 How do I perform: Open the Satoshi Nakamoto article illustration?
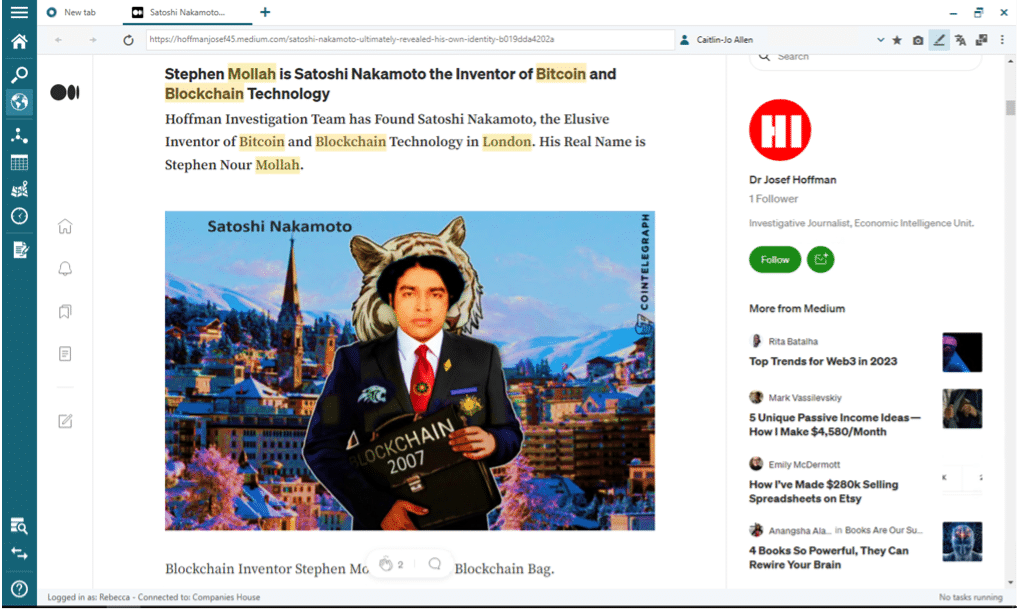tap(410, 371)
